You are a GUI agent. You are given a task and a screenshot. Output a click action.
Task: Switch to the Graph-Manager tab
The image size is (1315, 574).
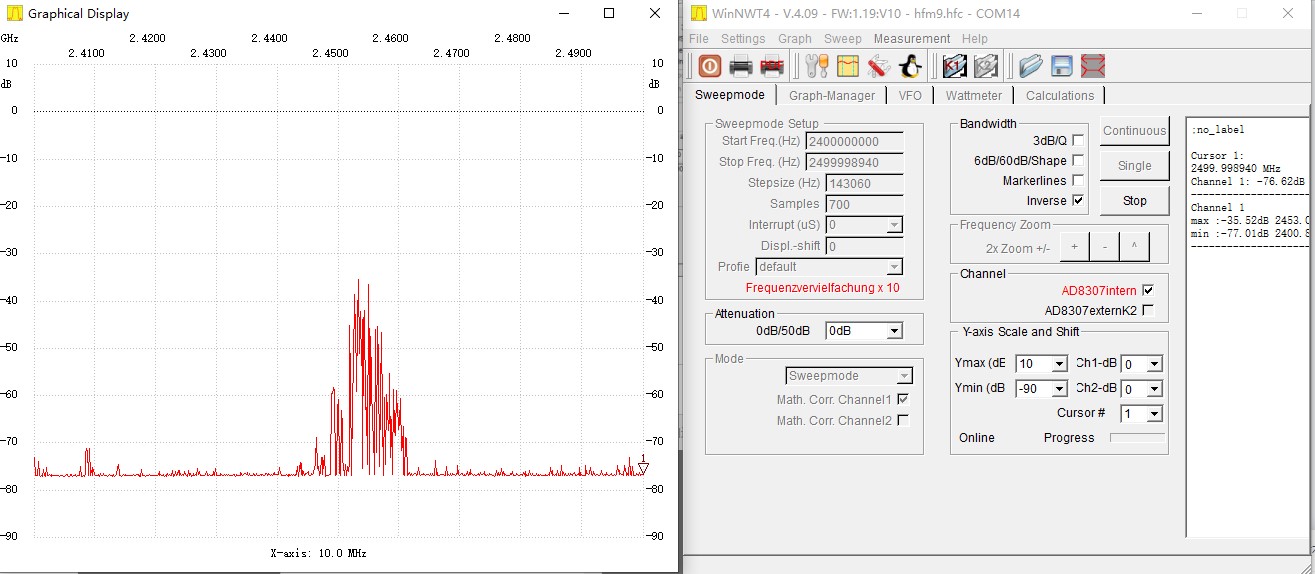[831, 95]
